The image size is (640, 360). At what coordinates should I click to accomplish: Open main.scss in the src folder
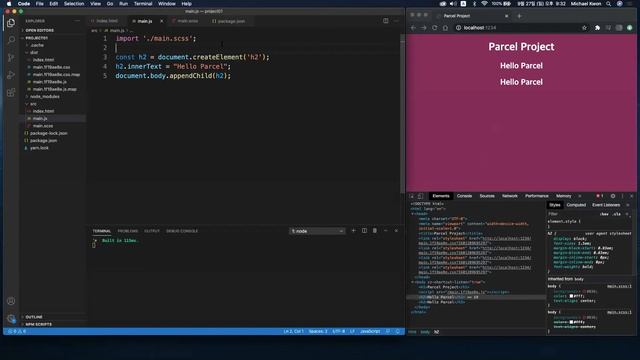[x=43, y=126]
